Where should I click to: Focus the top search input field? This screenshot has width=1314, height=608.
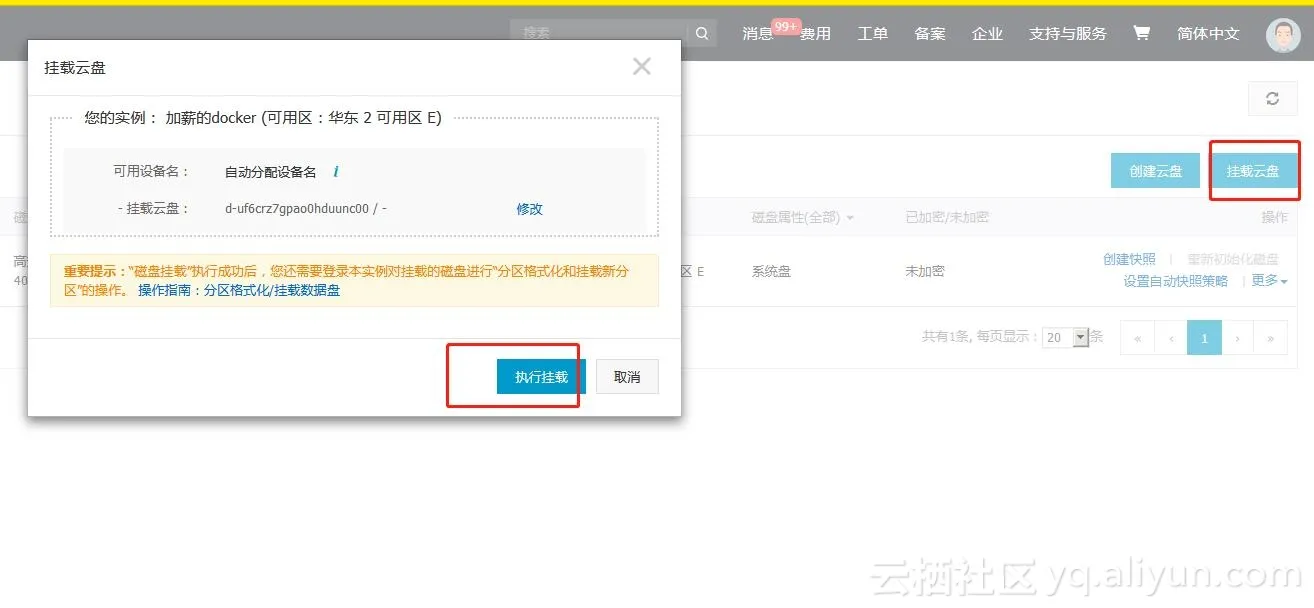point(599,33)
